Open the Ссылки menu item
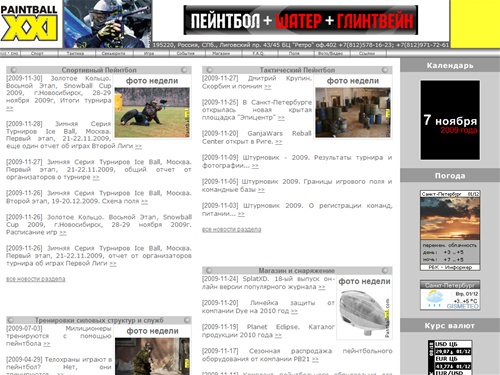The image size is (500, 375). click(367, 53)
